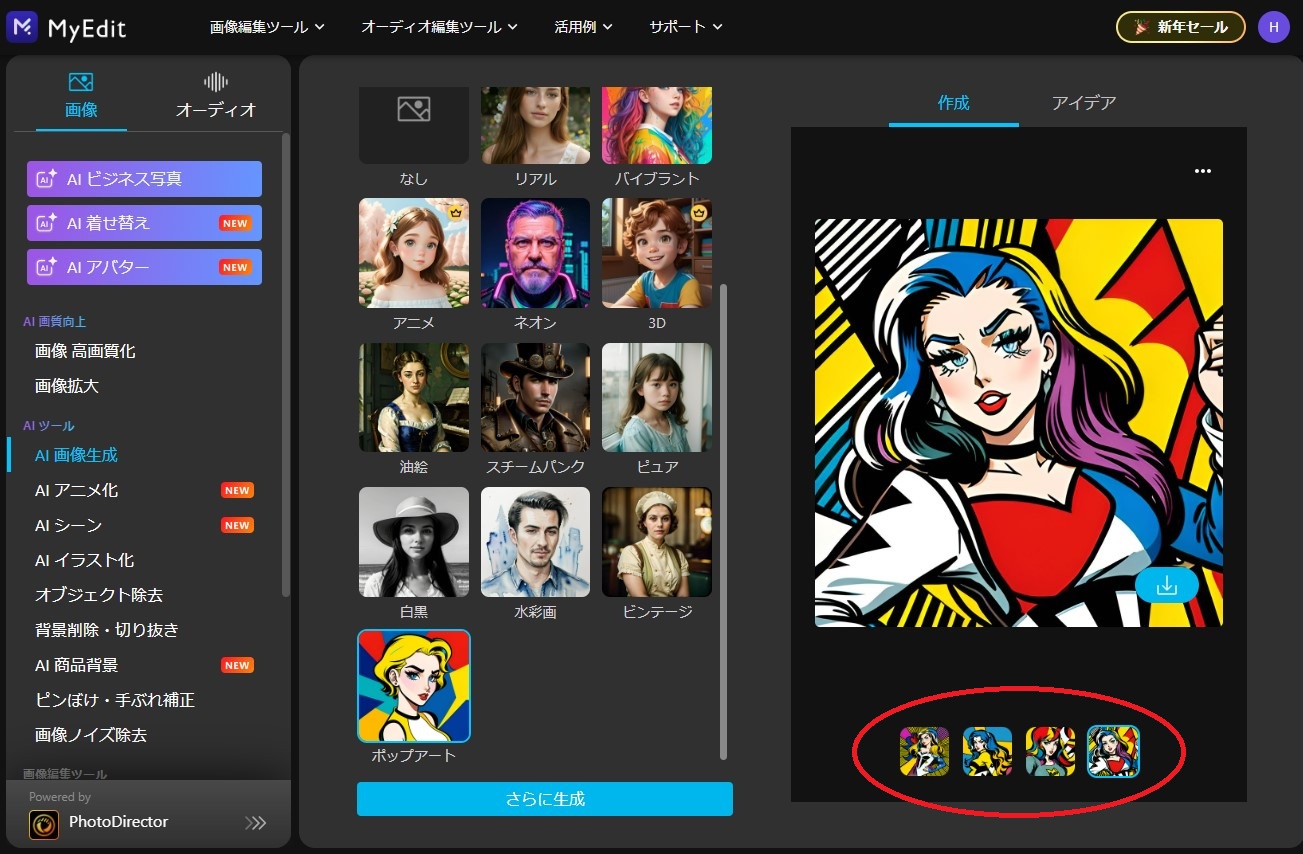The image size is (1303, 854).
Task: Open the user profile avatar H
Action: [x=1273, y=27]
